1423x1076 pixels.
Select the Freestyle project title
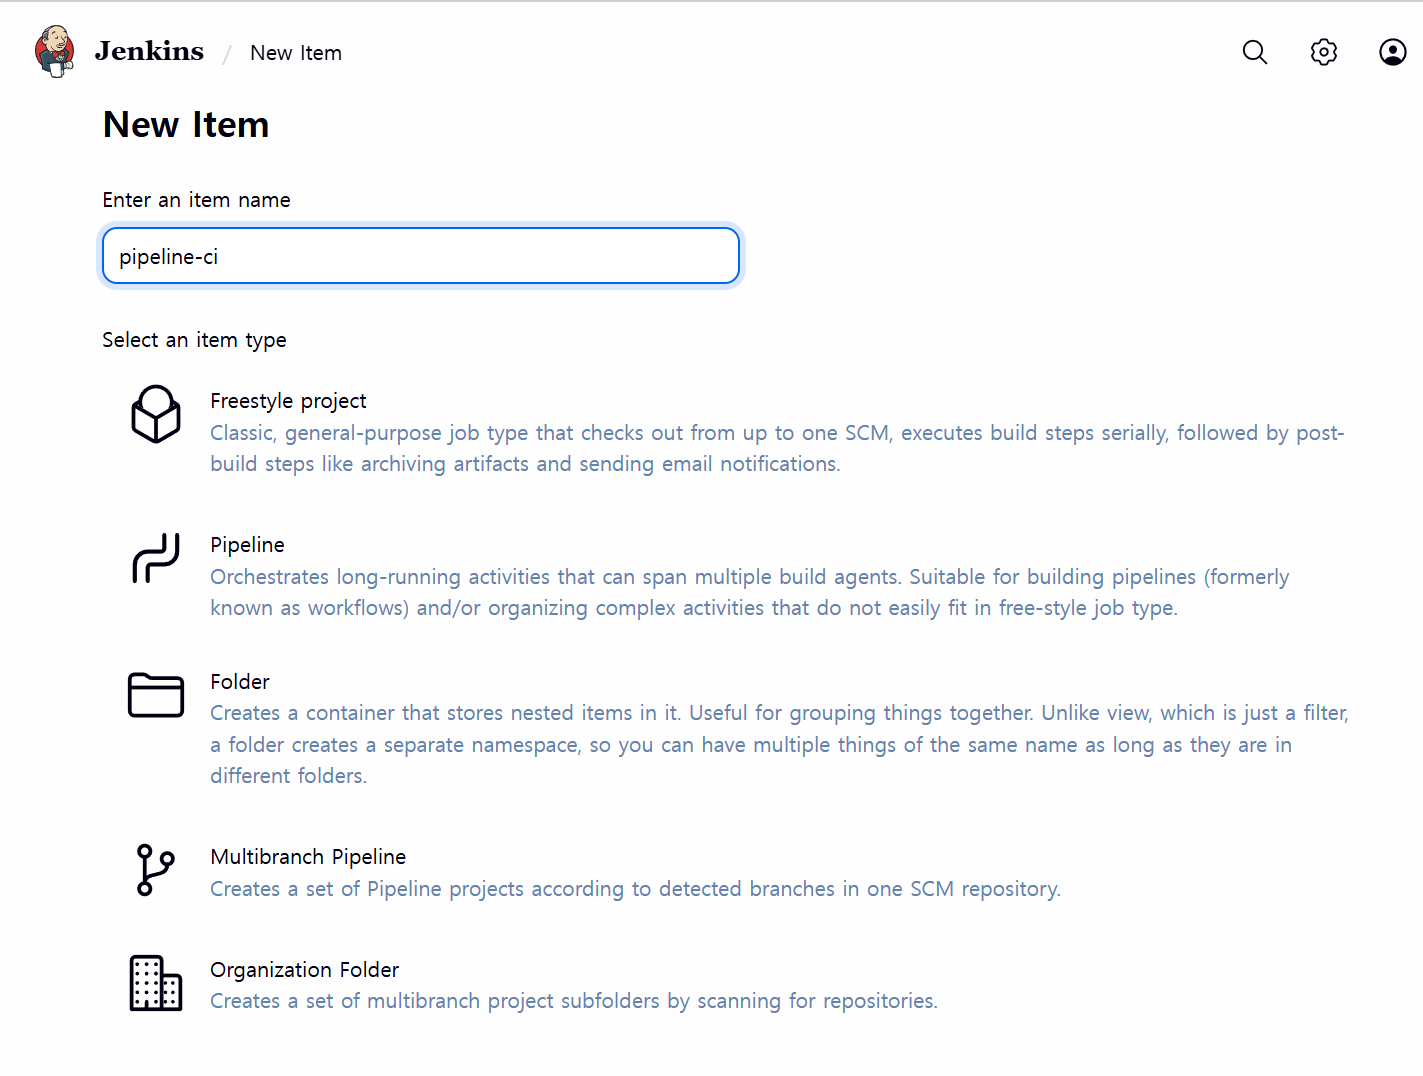(x=288, y=401)
